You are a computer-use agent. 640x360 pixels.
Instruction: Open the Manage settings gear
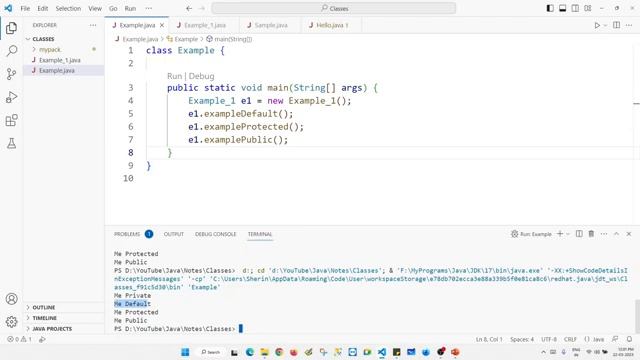point(11,322)
